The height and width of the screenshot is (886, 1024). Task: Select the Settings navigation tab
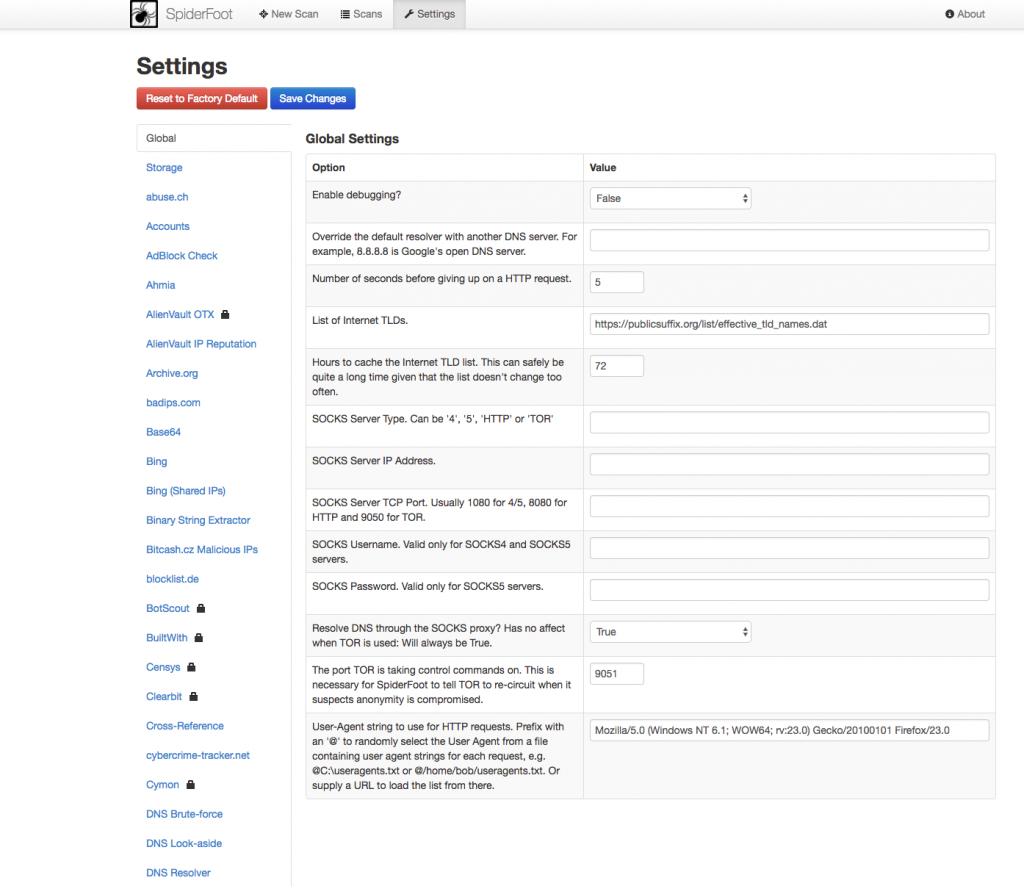(x=430, y=14)
